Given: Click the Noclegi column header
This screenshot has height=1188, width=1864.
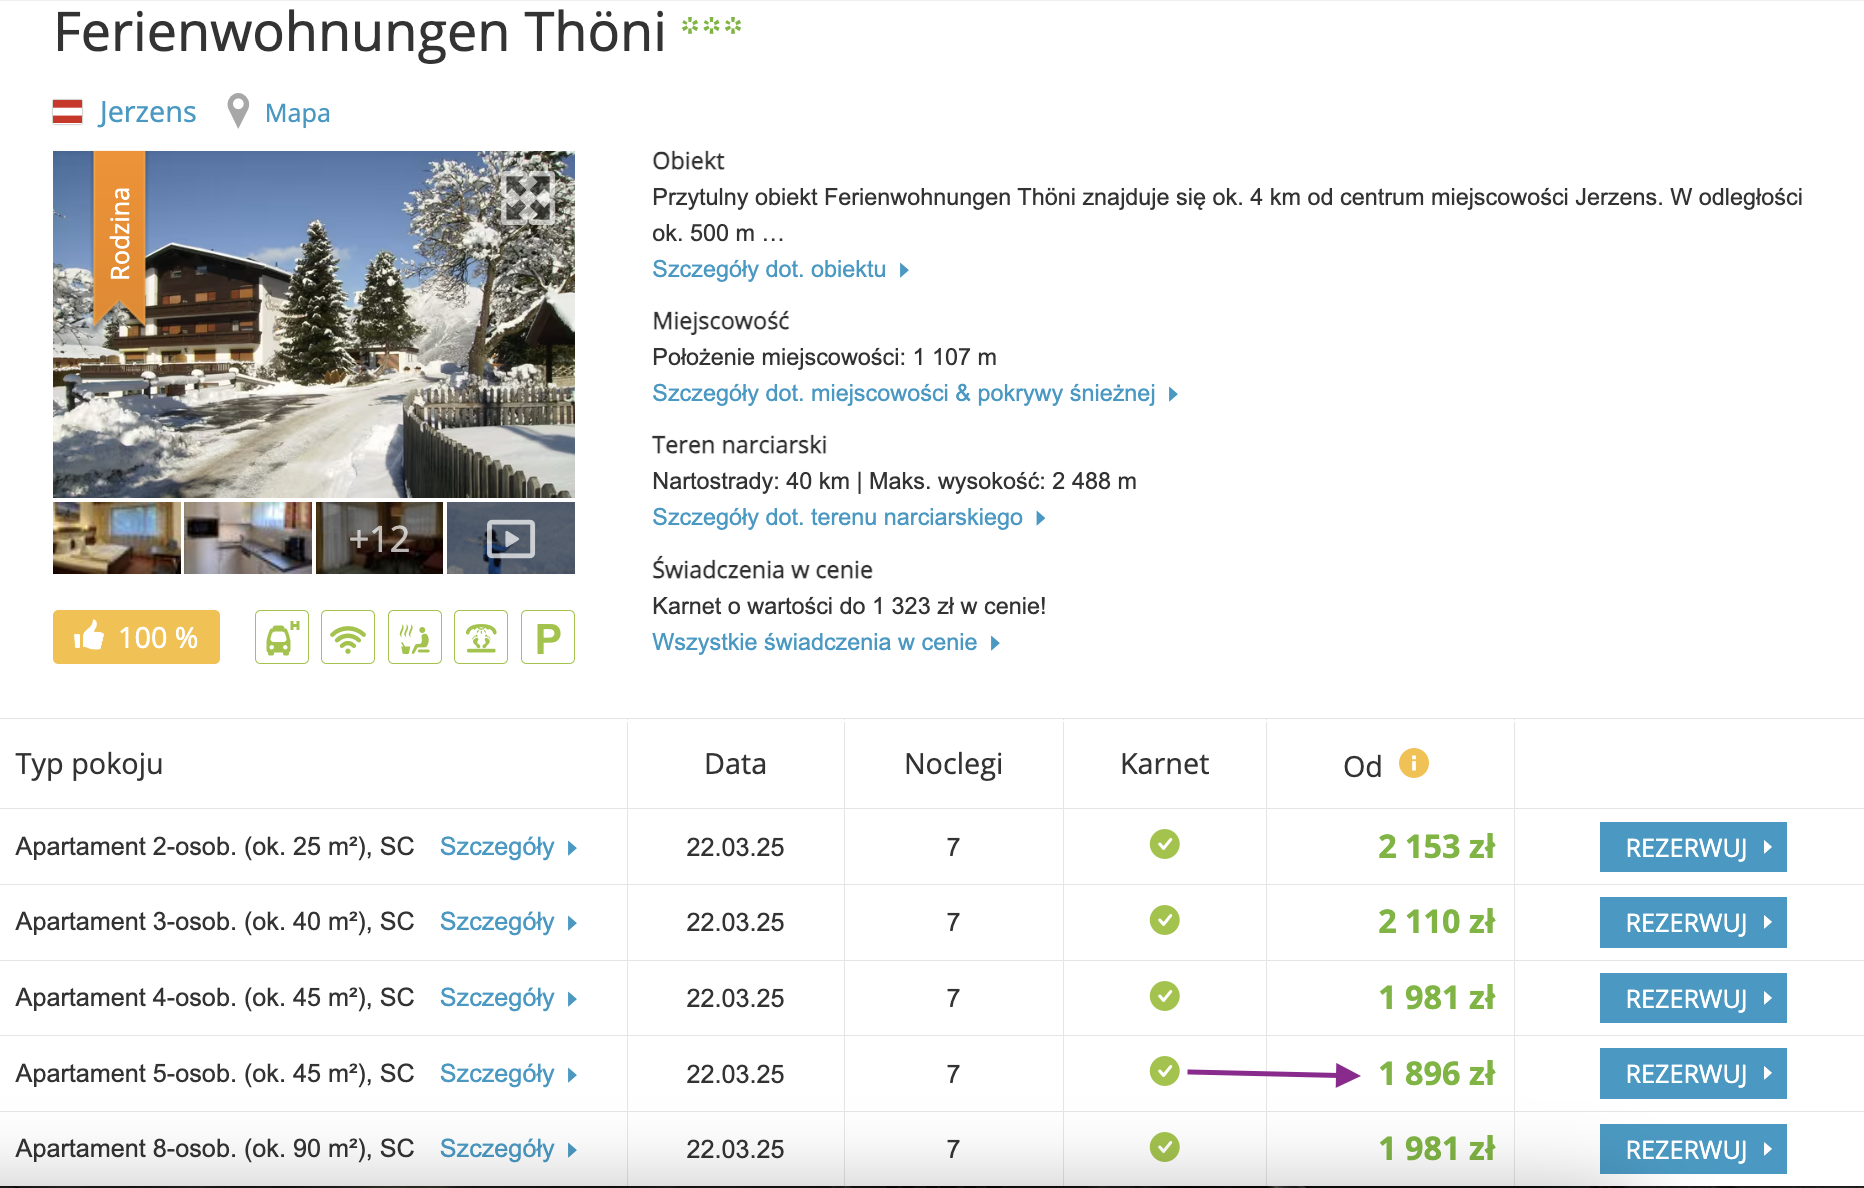Looking at the screenshot, I should tap(953, 764).
